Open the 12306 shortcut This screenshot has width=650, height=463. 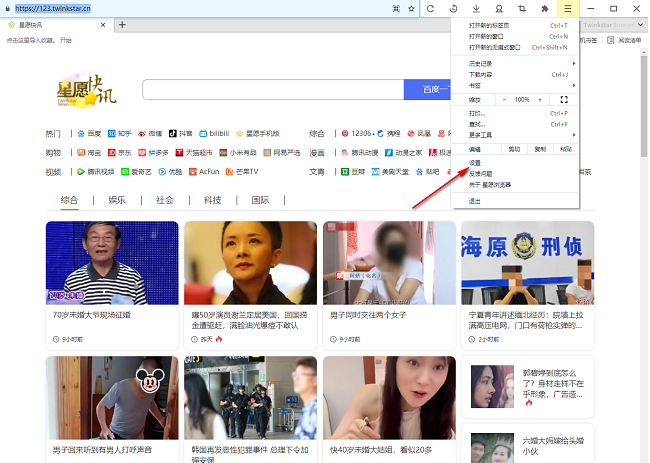tap(356, 133)
